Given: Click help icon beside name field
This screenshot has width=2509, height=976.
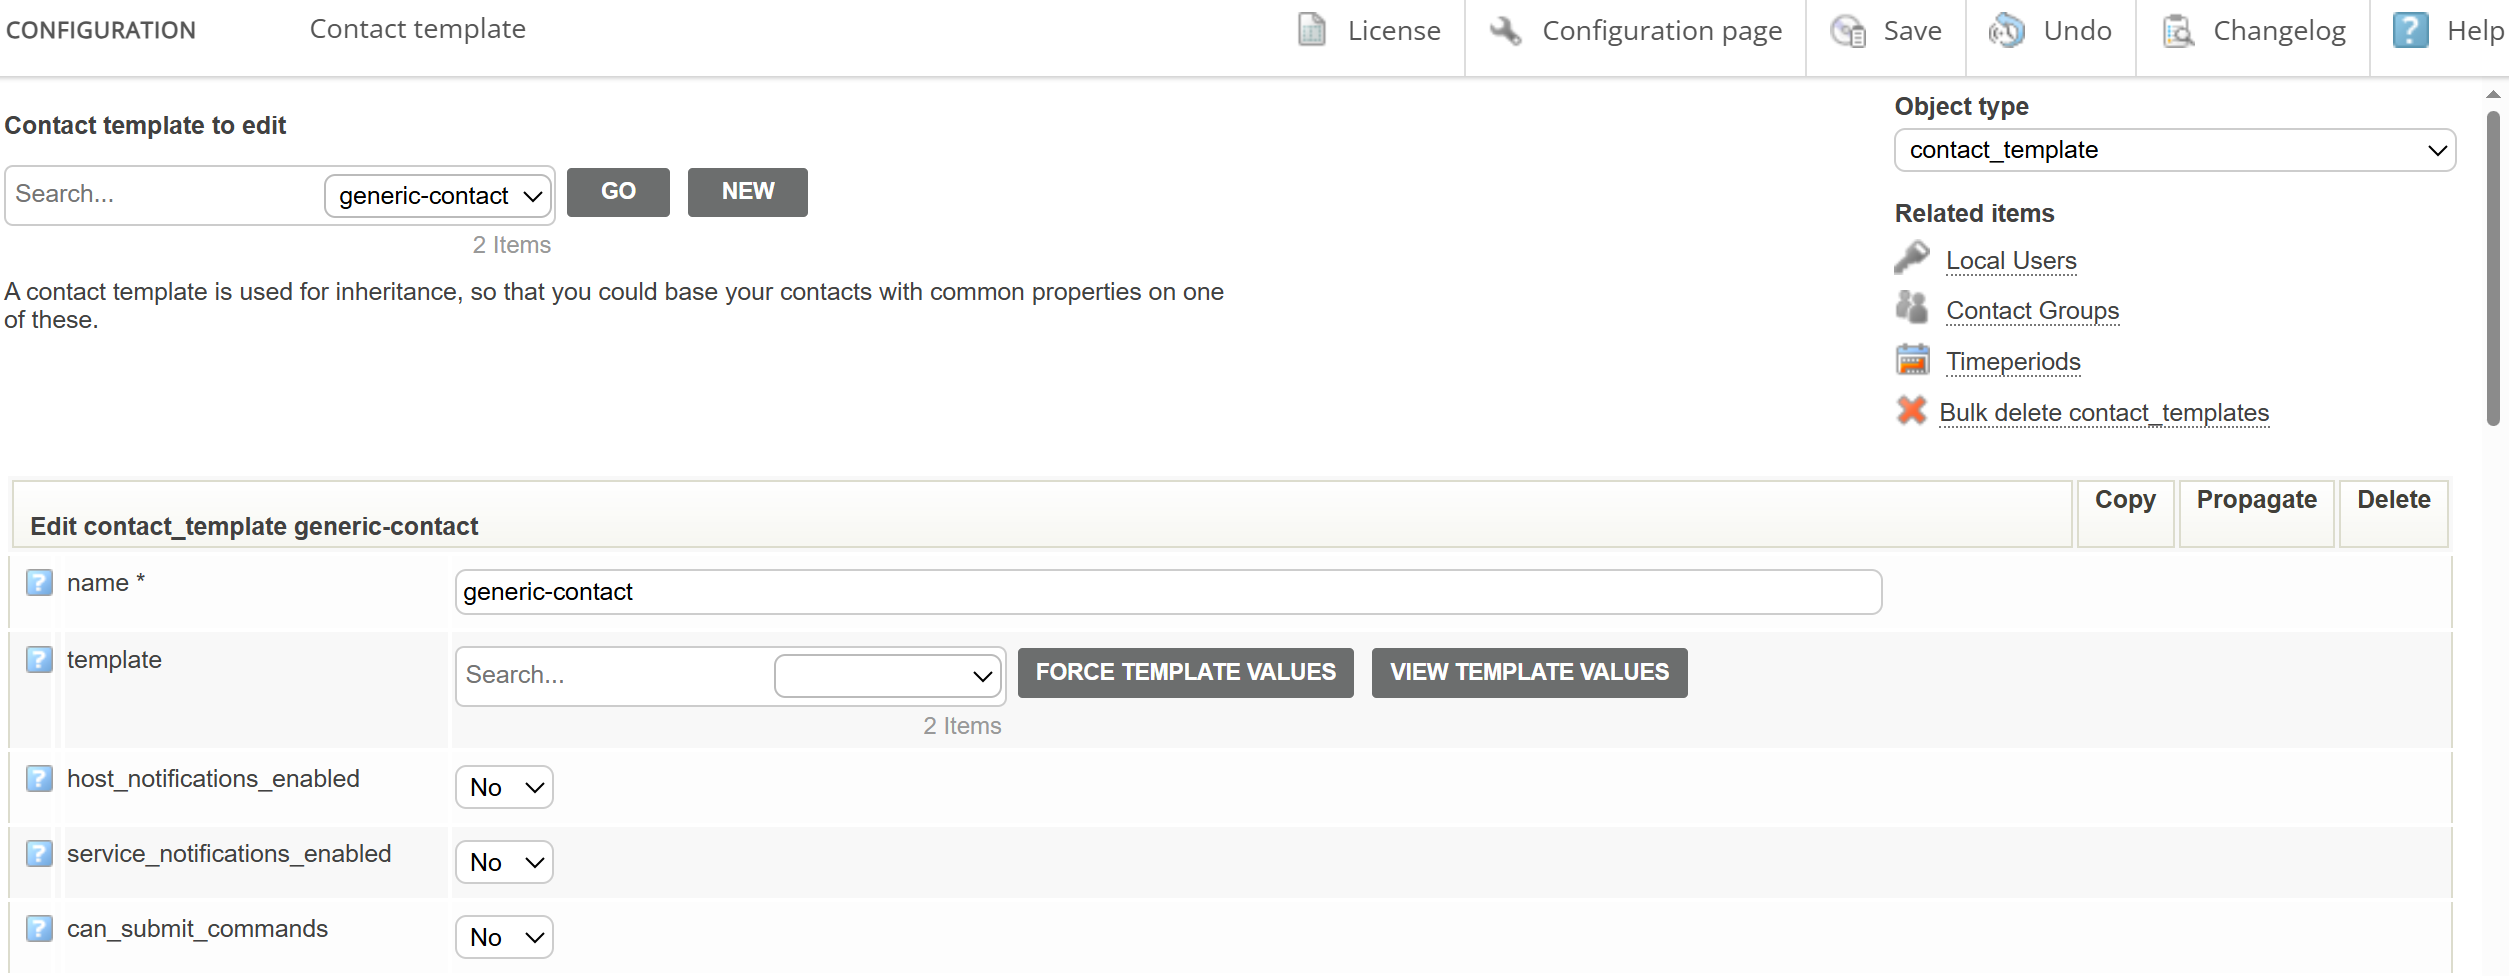Looking at the screenshot, I should [x=39, y=582].
